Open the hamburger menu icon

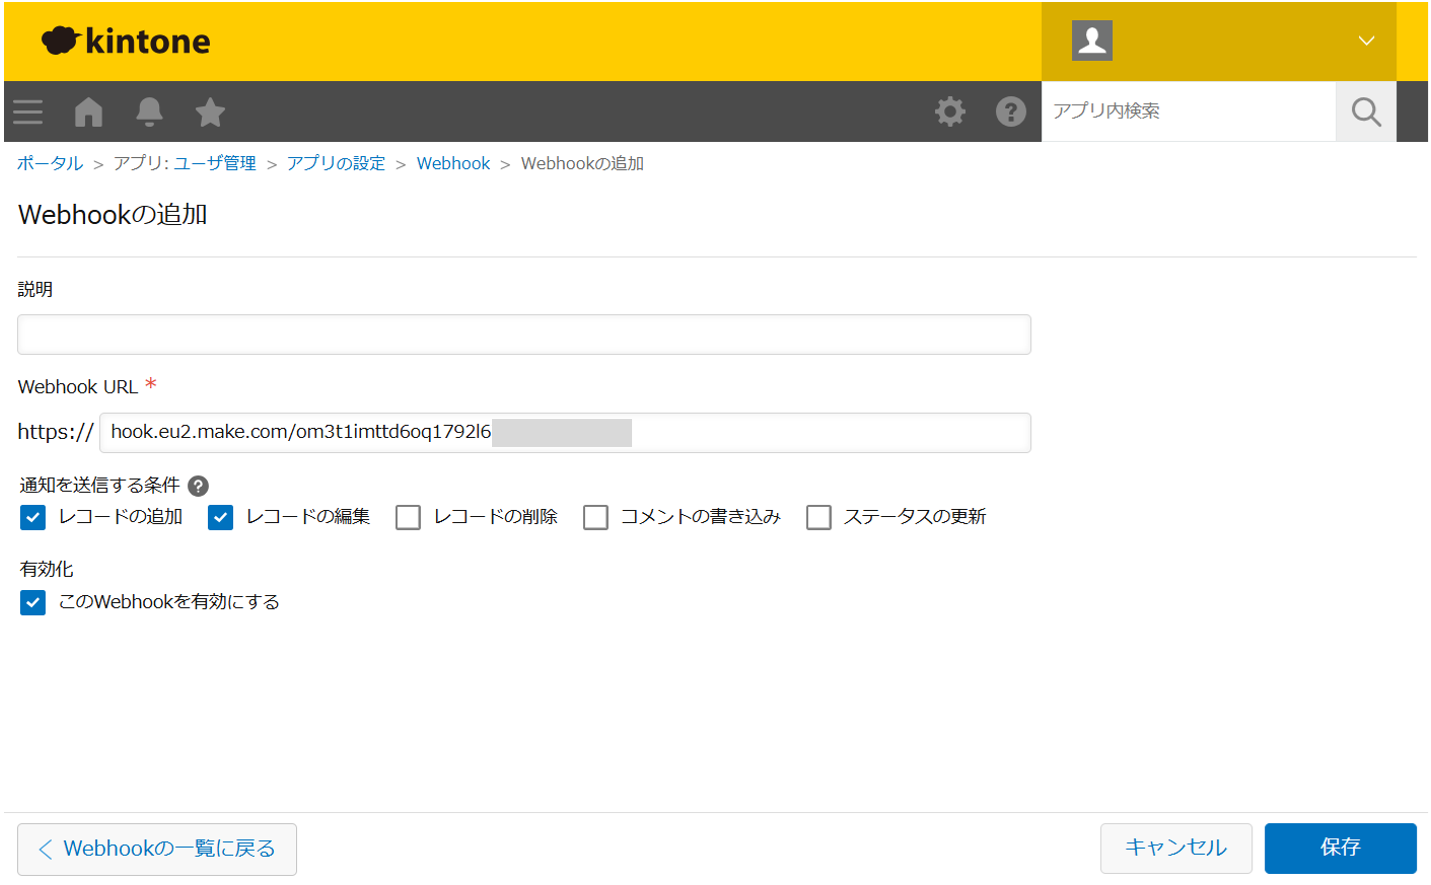pos(28,112)
